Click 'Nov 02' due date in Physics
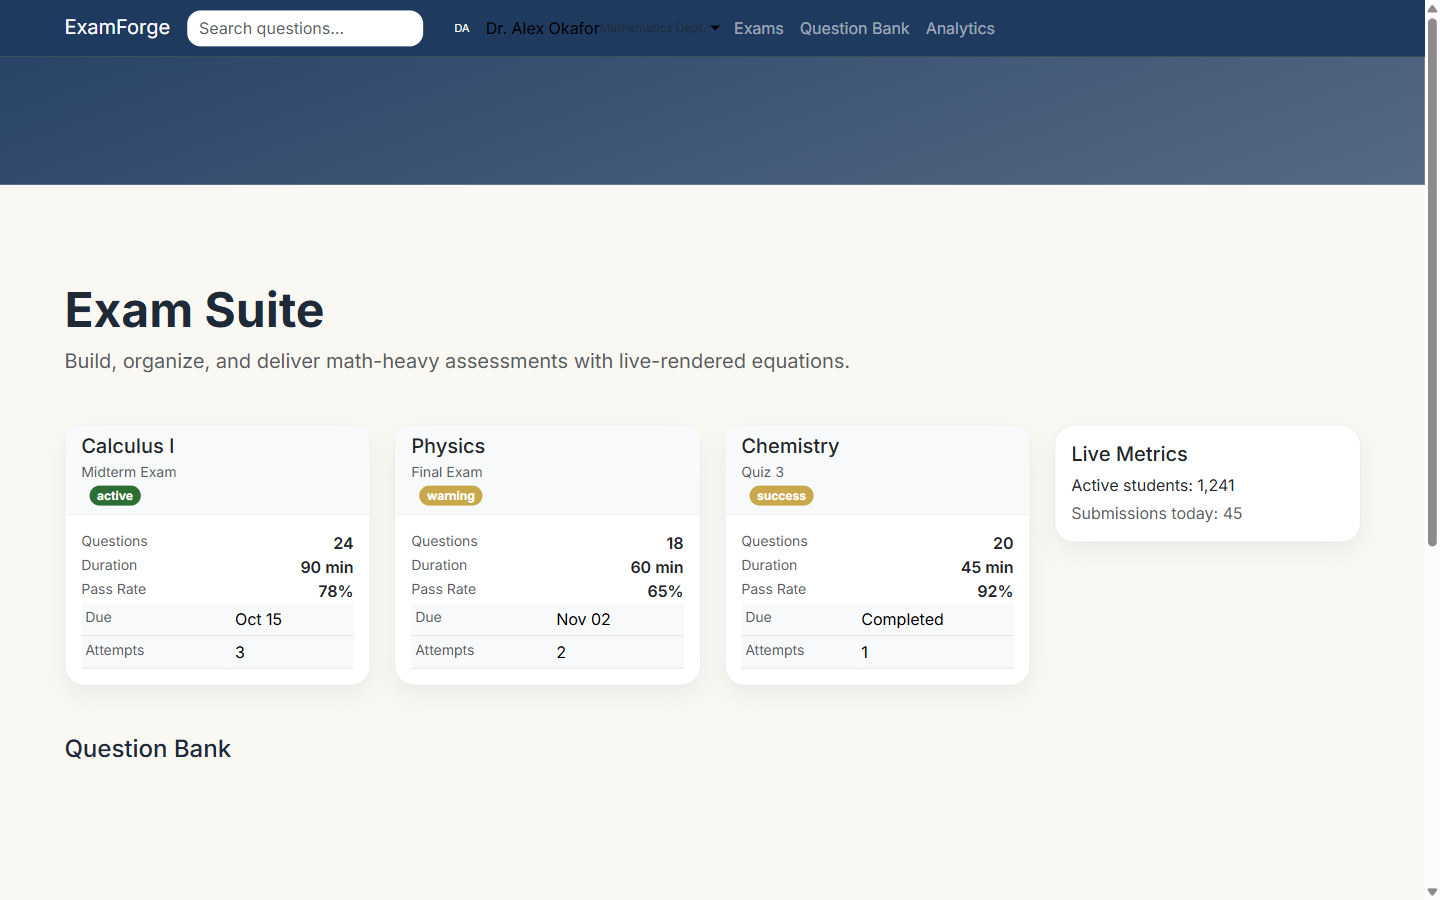Screen dimensions: 1440x900 (583, 619)
